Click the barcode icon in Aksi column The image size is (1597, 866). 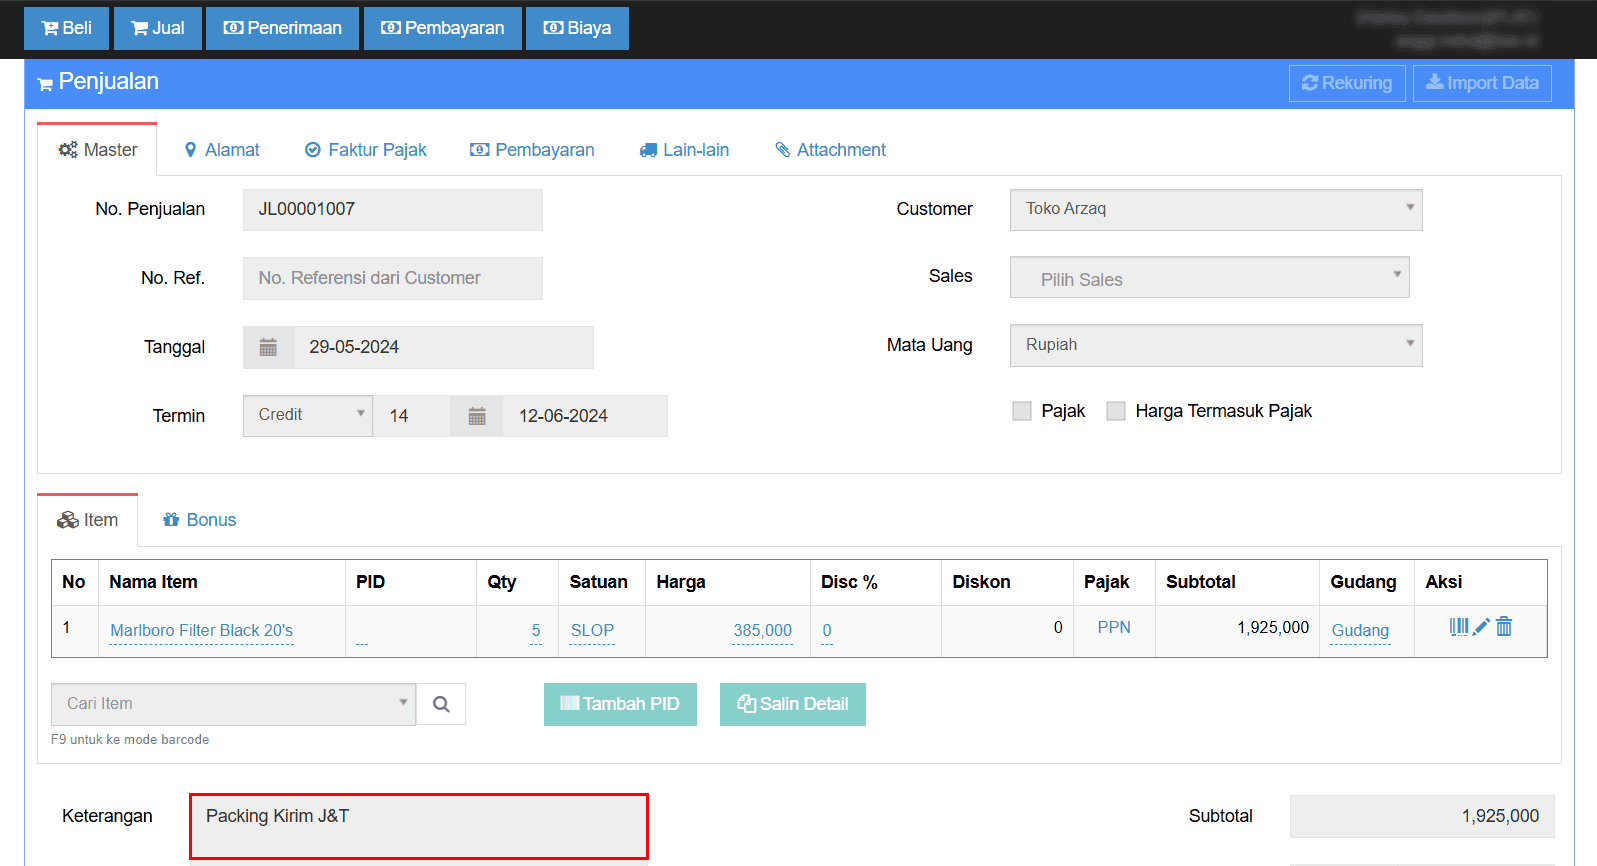1458,627
